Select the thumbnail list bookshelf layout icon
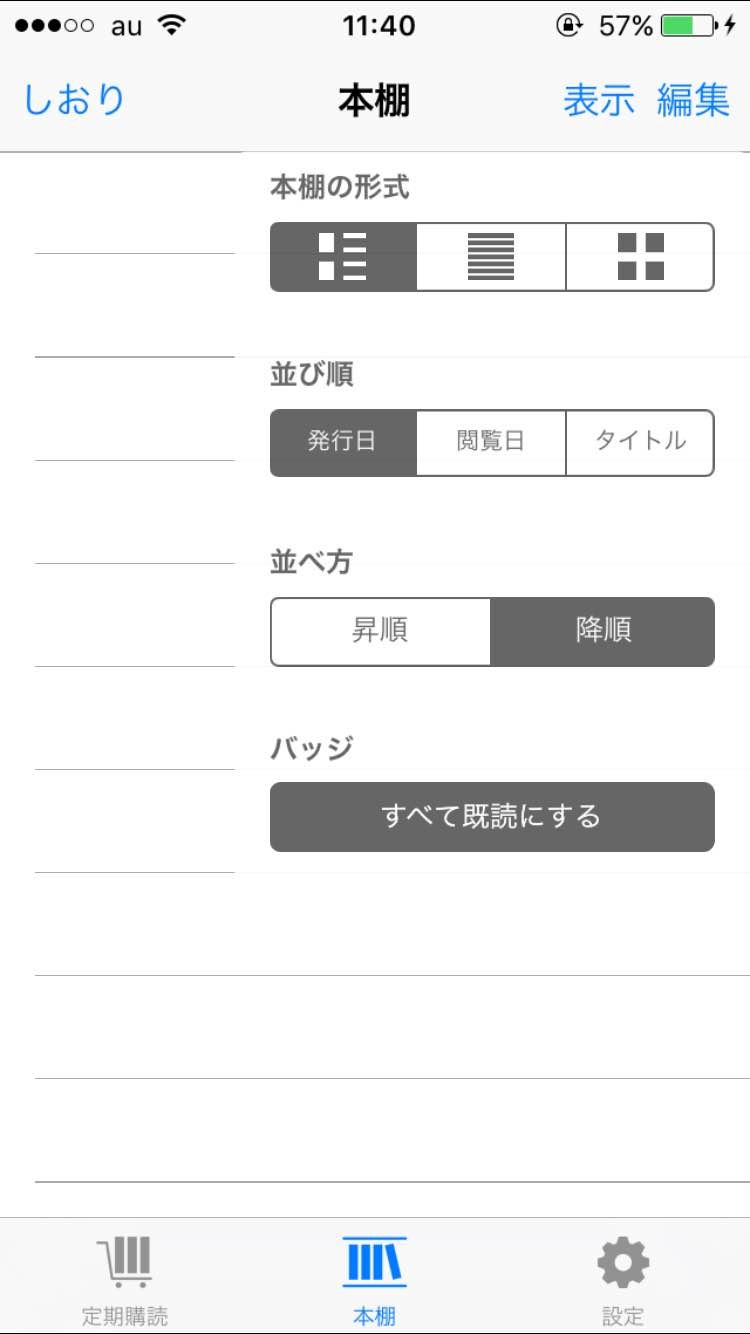 pos(343,257)
